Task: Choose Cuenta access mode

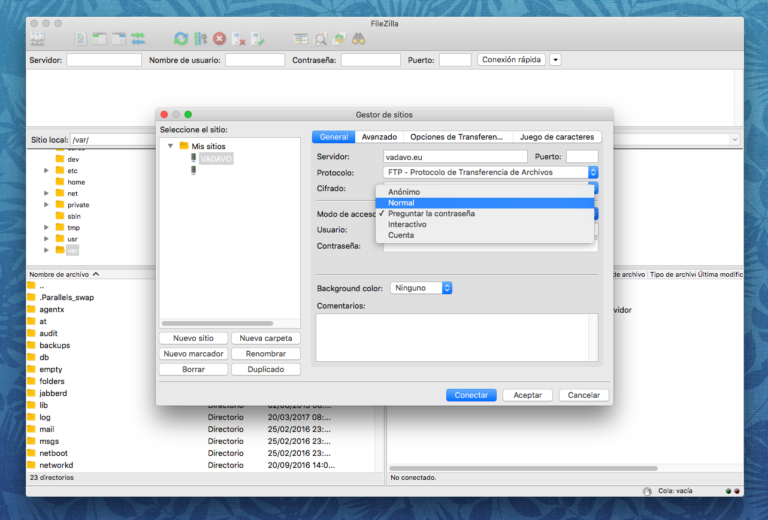Action: [x=484, y=235]
